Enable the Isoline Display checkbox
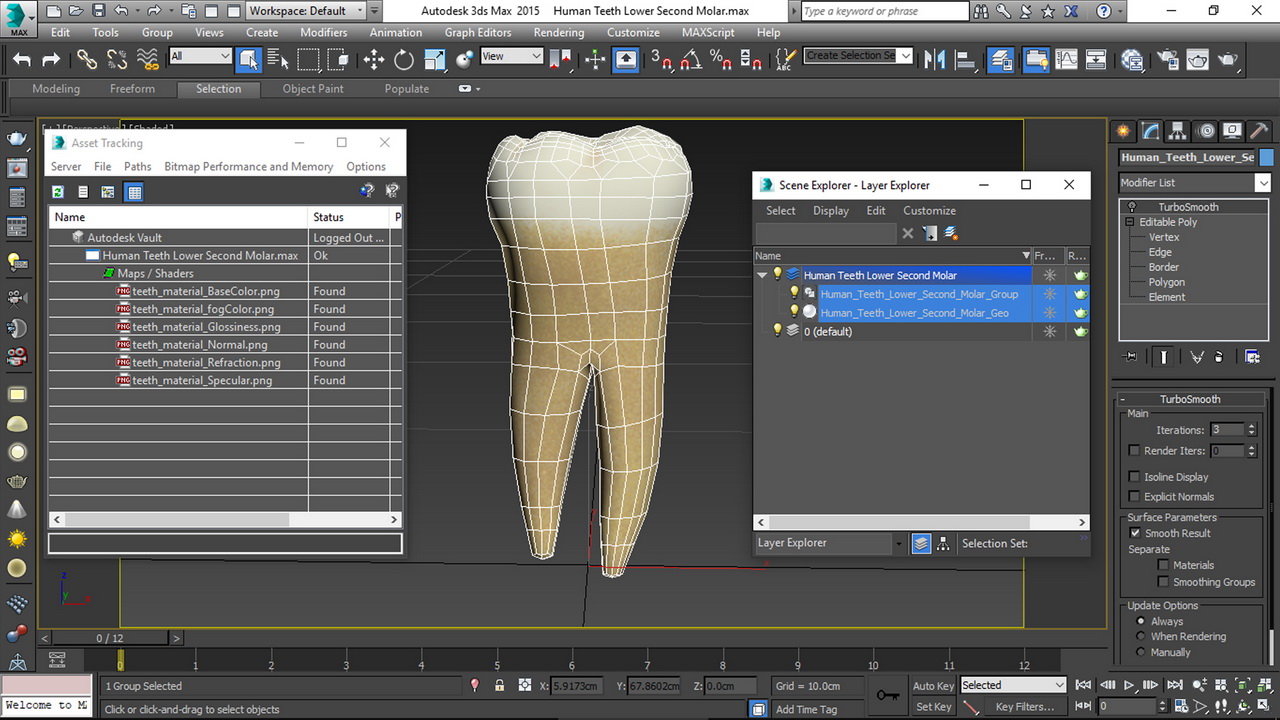This screenshot has height=720, width=1280. (1134, 477)
